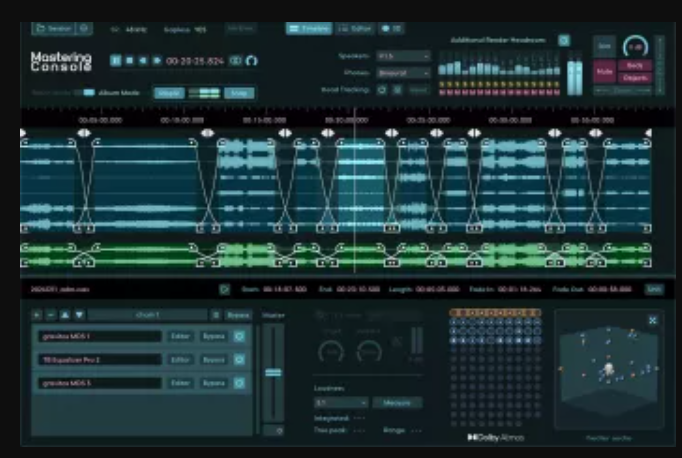Toggle power icon on the top plugin slot
This screenshot has height=458, width=682.
pyautogui.click(x=239, y=336)
